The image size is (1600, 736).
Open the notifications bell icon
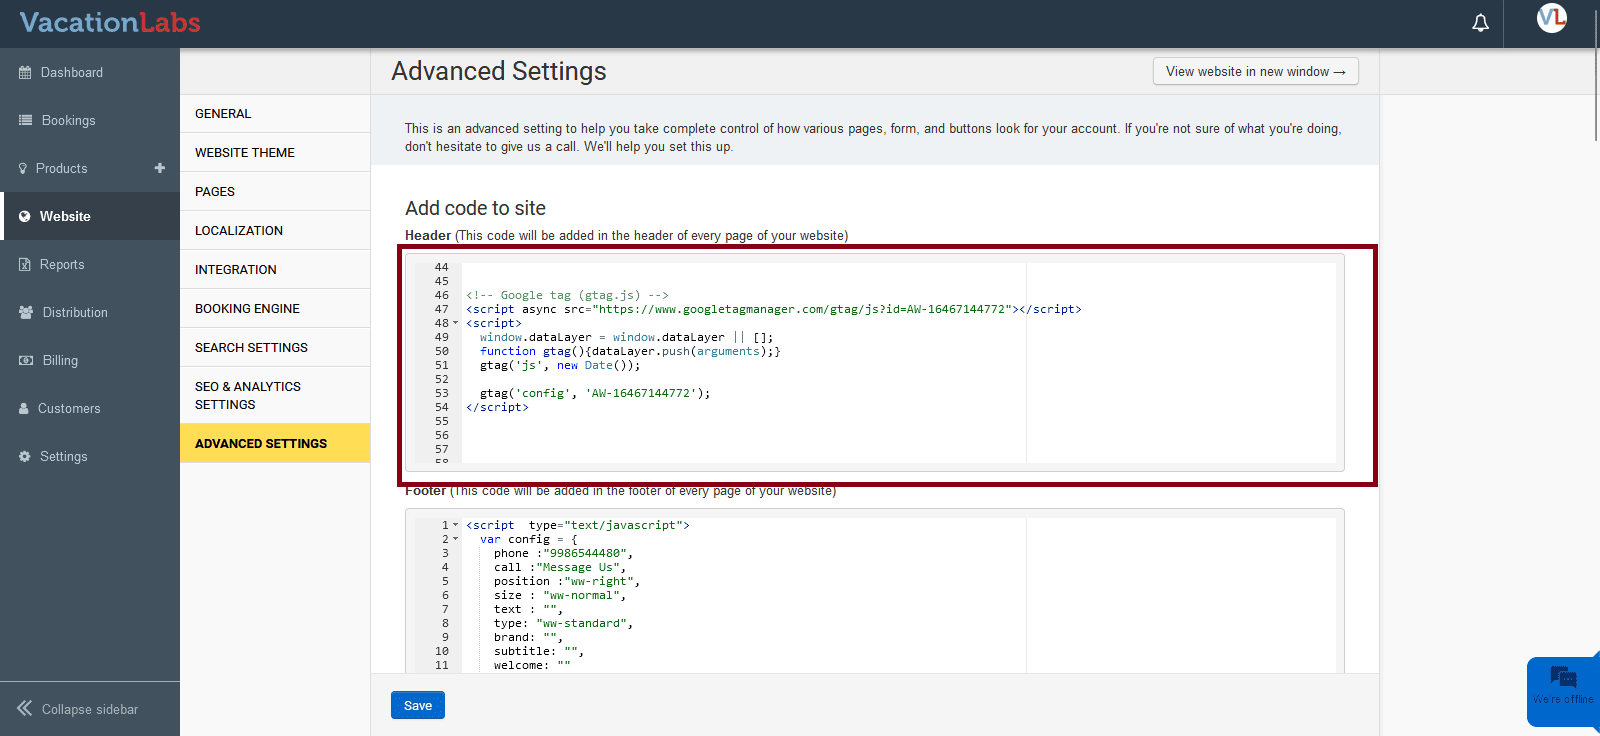click(1480, 23)
